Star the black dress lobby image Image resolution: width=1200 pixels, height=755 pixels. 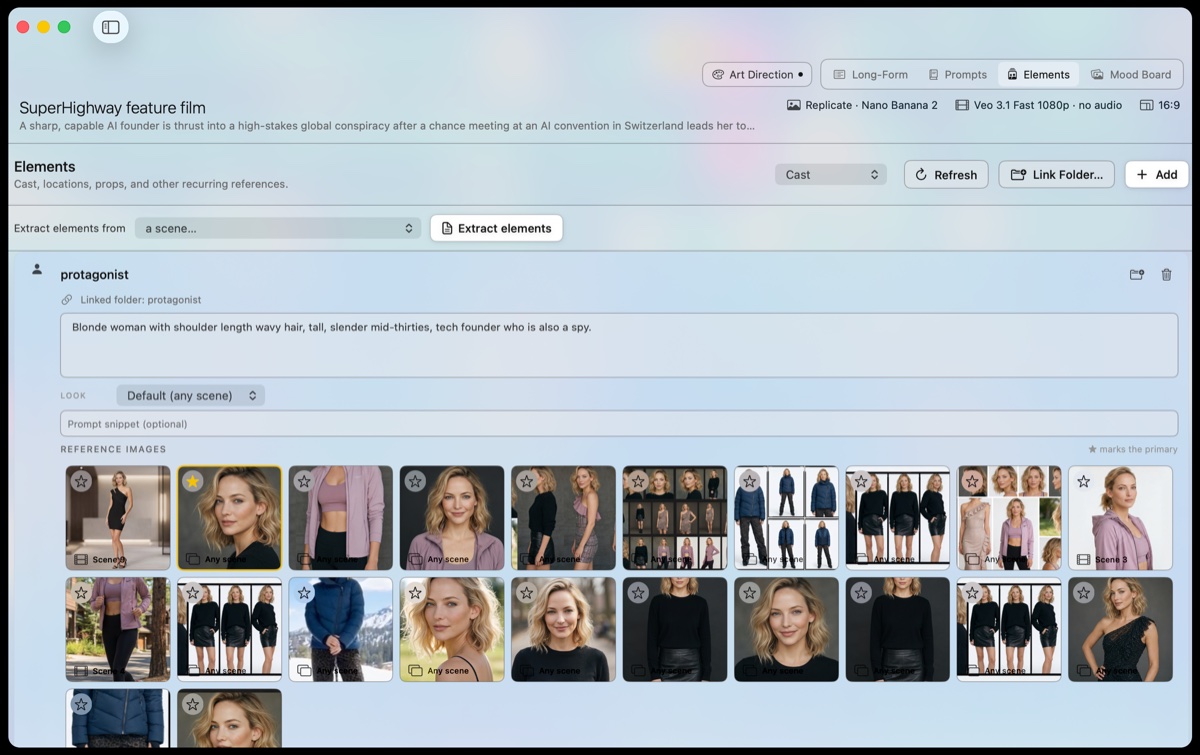[x=82, y=482]
